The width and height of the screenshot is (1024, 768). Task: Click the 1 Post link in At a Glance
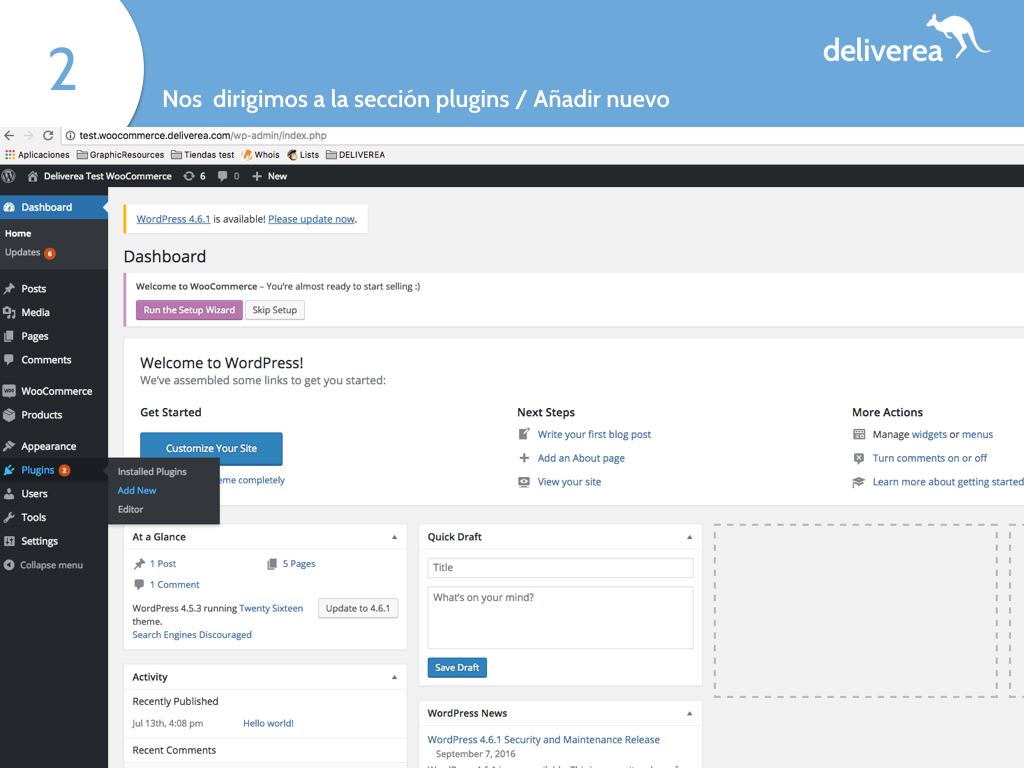pyautogui.click(x=163, y=564)
